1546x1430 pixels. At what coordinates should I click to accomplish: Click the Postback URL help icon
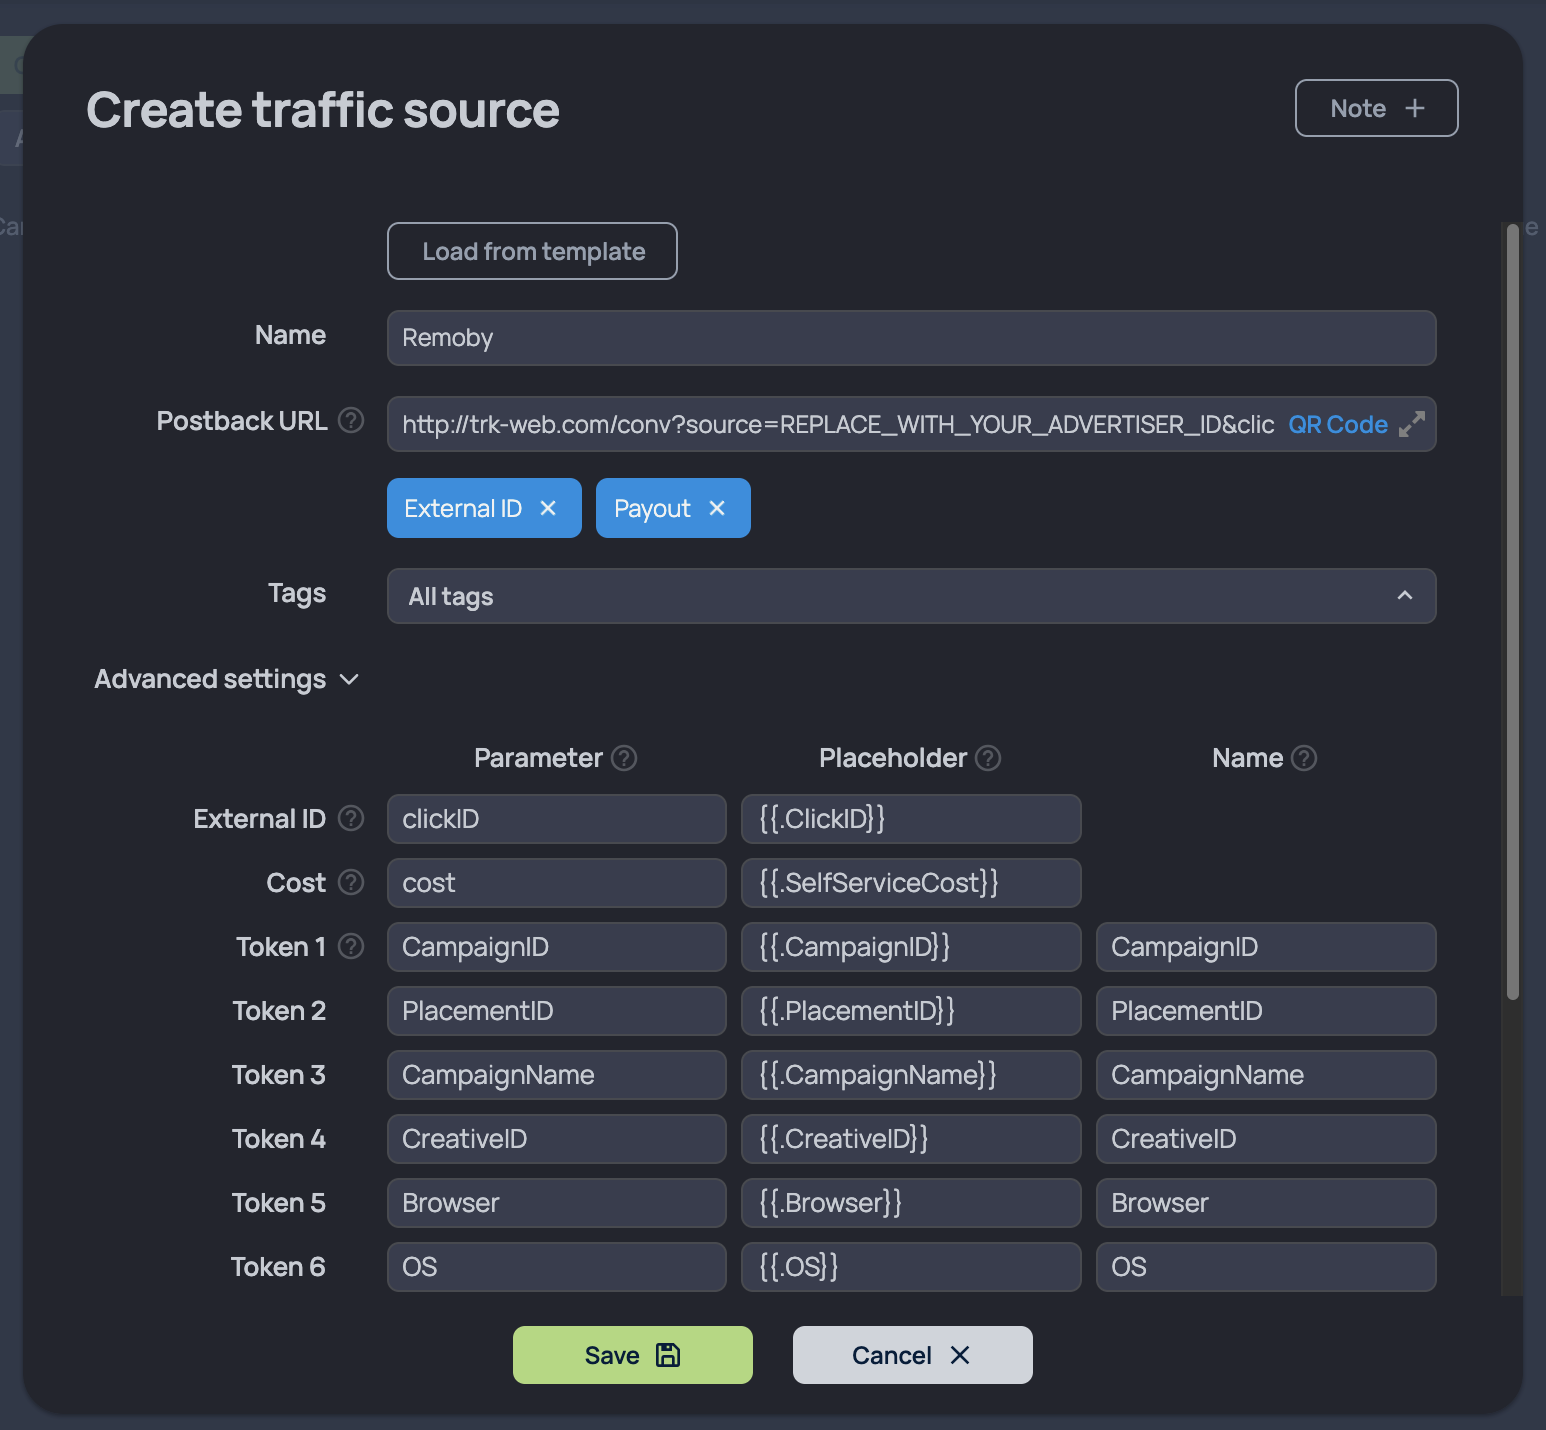tap(351, 420)
